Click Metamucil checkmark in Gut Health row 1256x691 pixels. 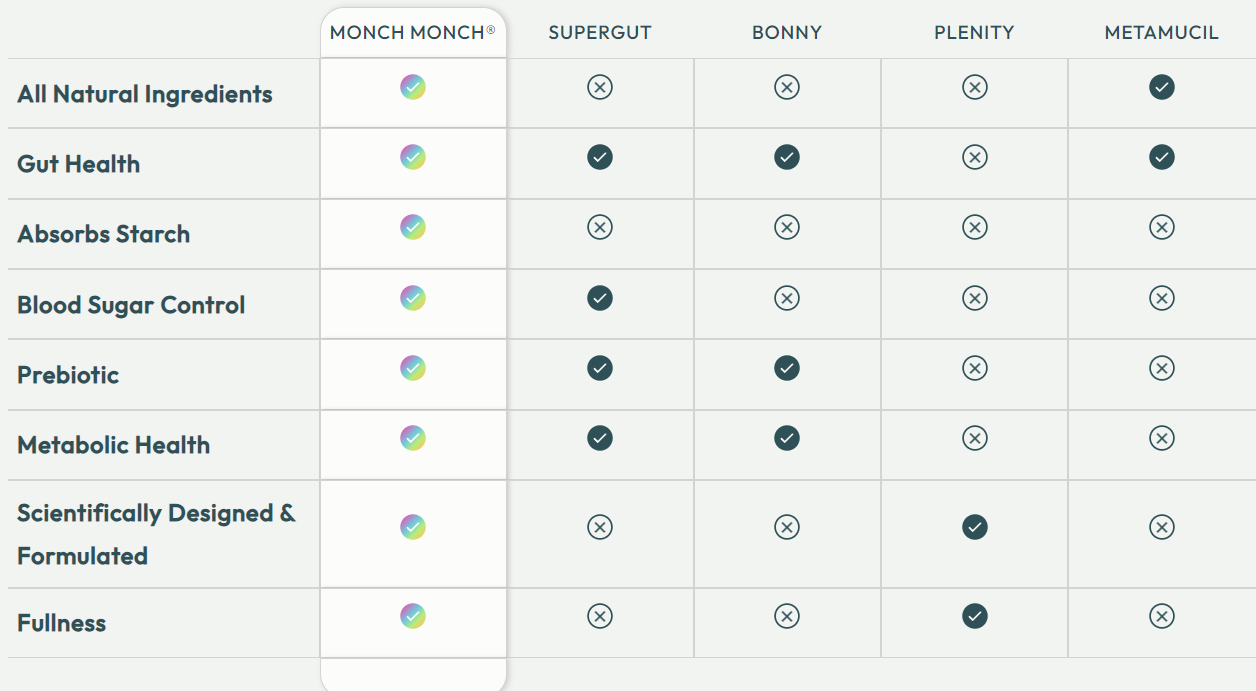tap(1162, 157)
